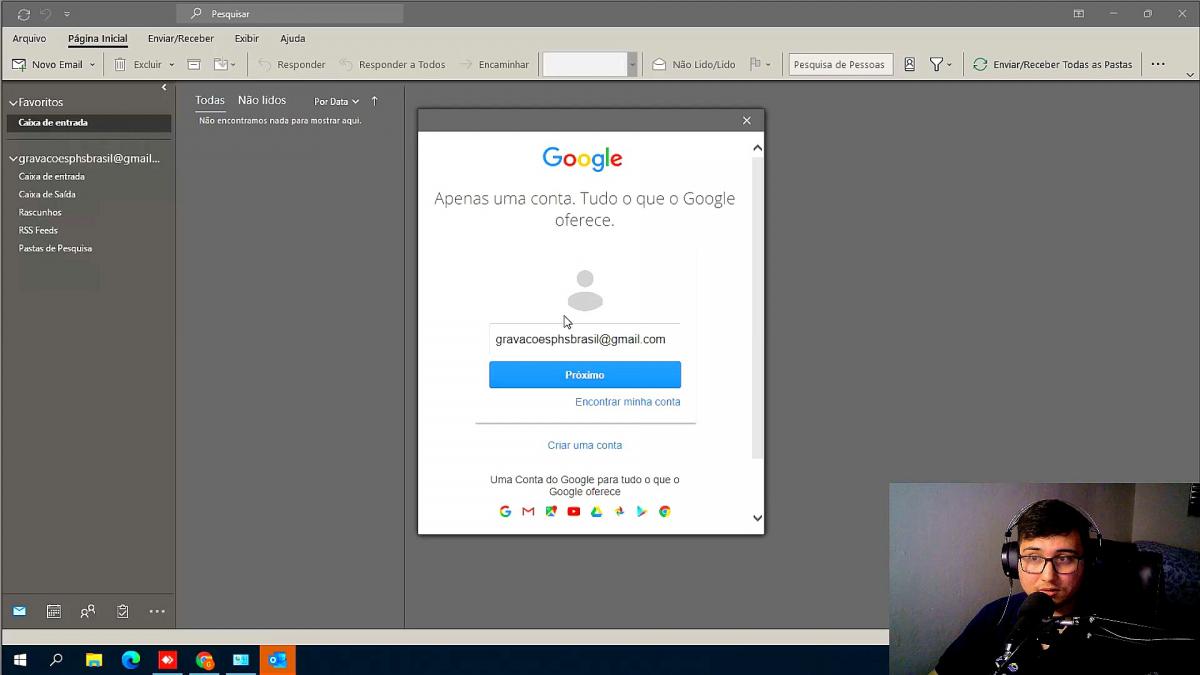Click the Responder button
This screenshot has width=1200, height=675.
[292, 64]
